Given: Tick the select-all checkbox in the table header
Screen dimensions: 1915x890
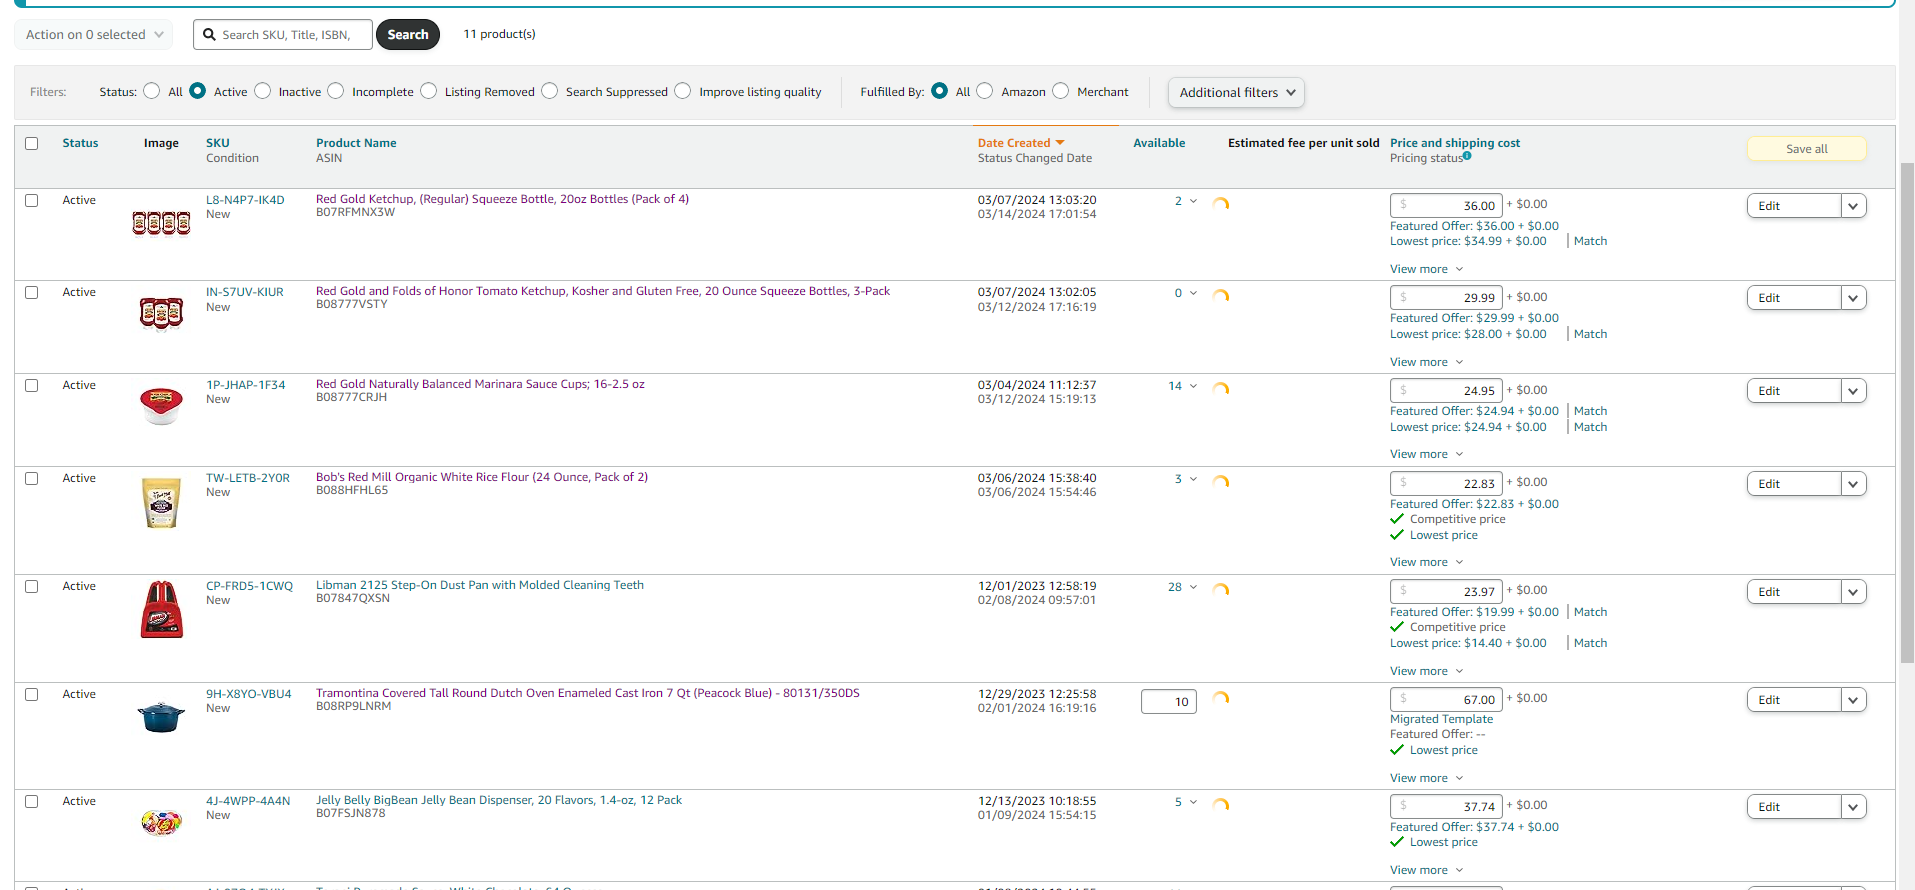Looking at the screenshot, I should pyautogui.click(x=32, y=143).
